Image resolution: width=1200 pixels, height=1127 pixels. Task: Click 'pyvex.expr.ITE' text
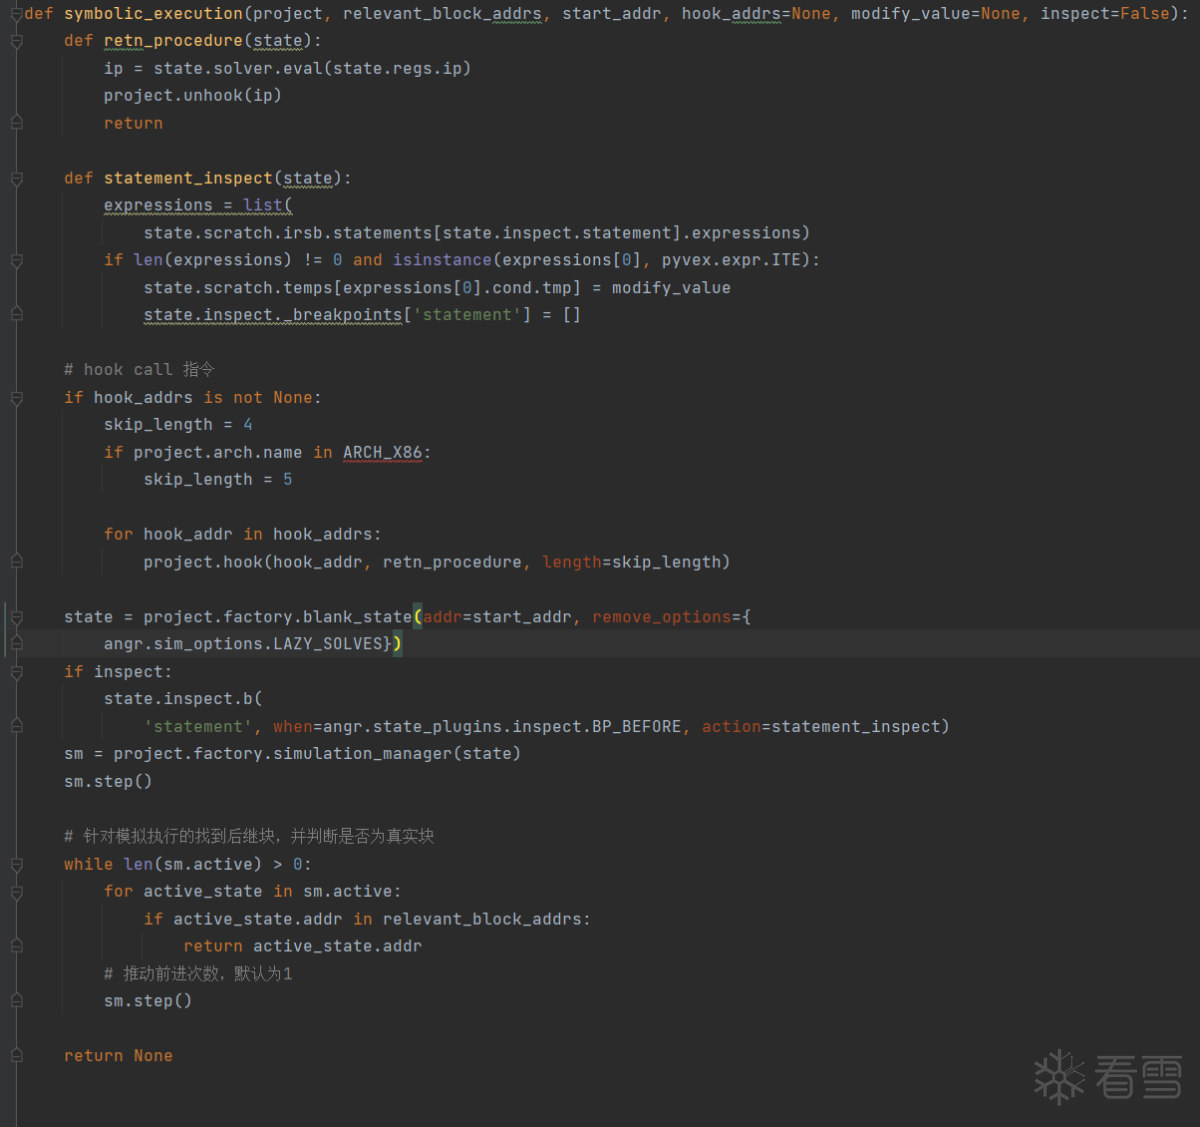732,260
